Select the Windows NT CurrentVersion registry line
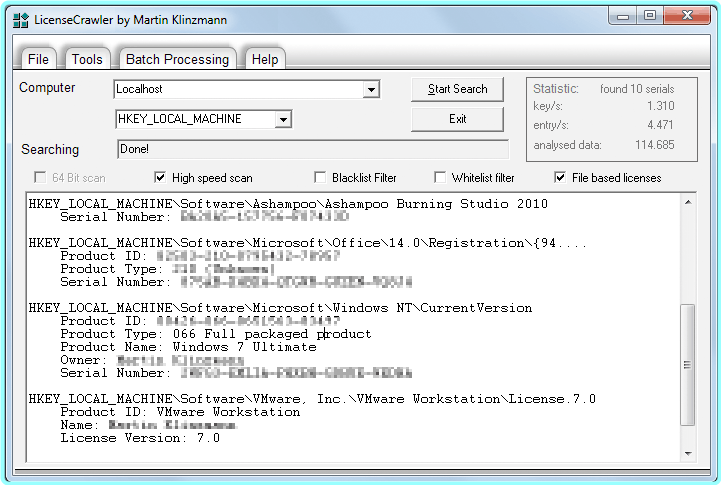Viewport: 721px width, 485px height. click(x=280, y=308)
